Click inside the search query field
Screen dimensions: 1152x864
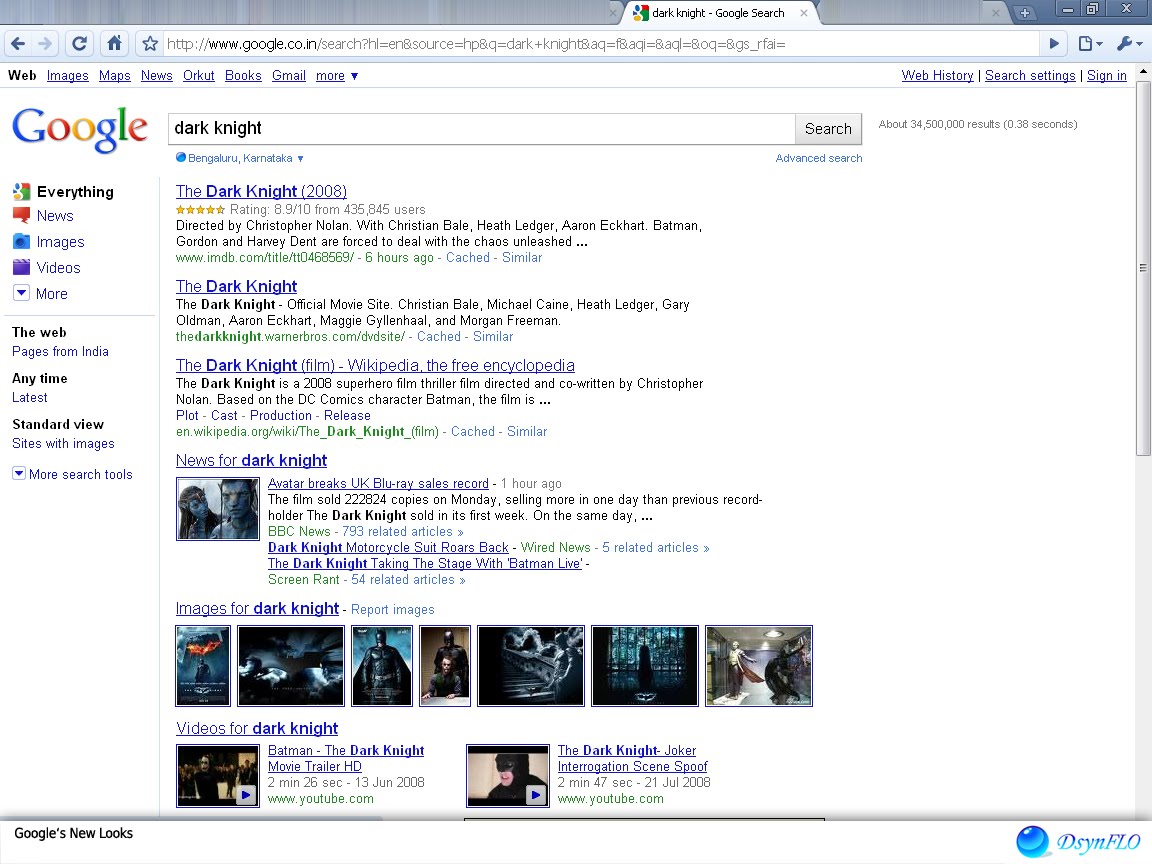pos(480,129)
